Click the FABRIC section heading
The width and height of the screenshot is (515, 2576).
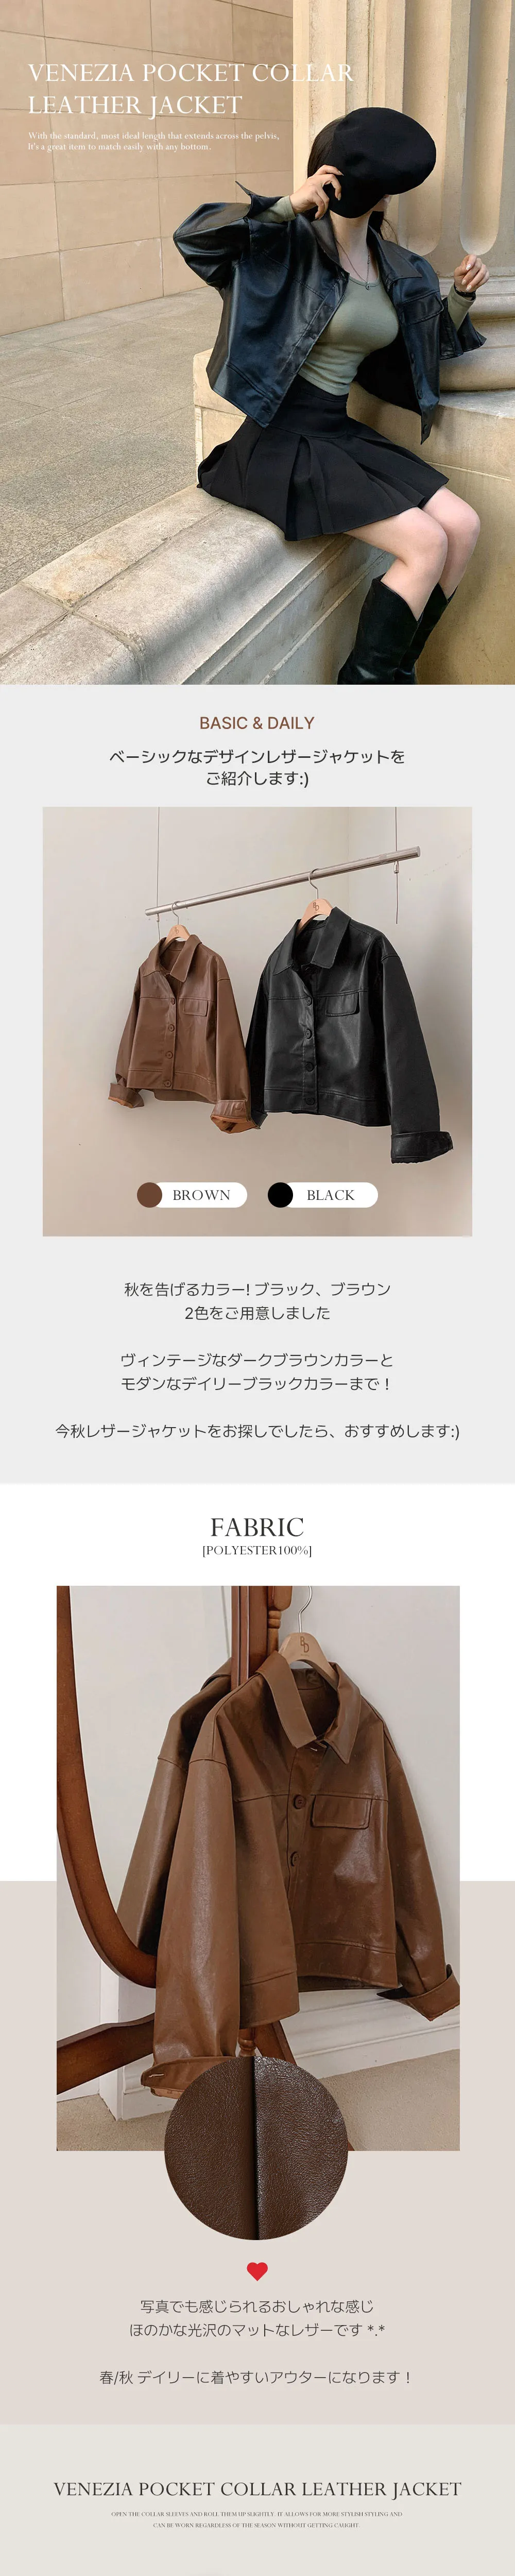(x=257, y=1527)
